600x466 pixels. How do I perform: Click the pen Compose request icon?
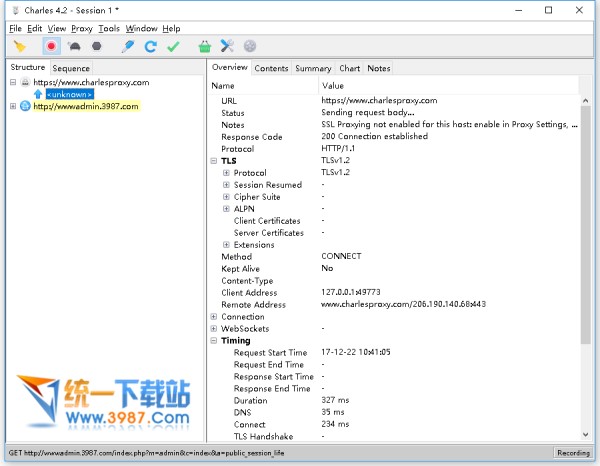(x=128, y=46)
